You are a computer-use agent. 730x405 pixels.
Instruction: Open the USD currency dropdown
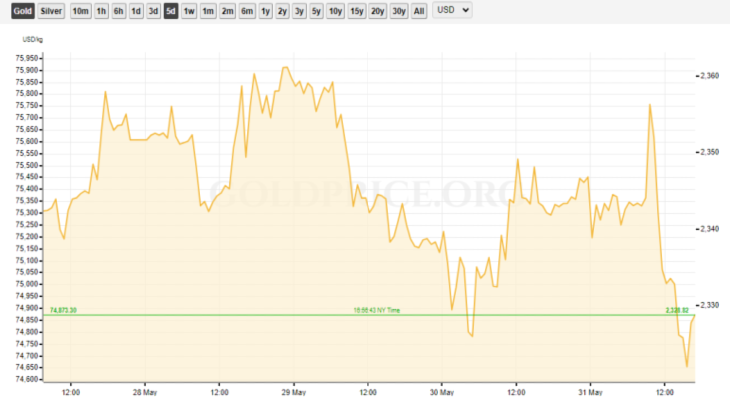coord(453,10)
